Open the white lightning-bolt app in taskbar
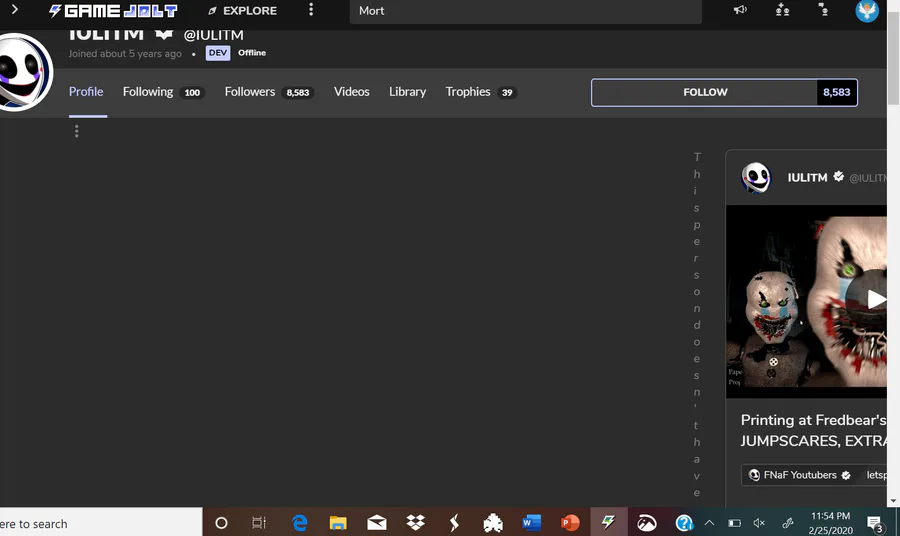This screenshot has height=536, width=900. pyautogui.click(x=454, y=523)
